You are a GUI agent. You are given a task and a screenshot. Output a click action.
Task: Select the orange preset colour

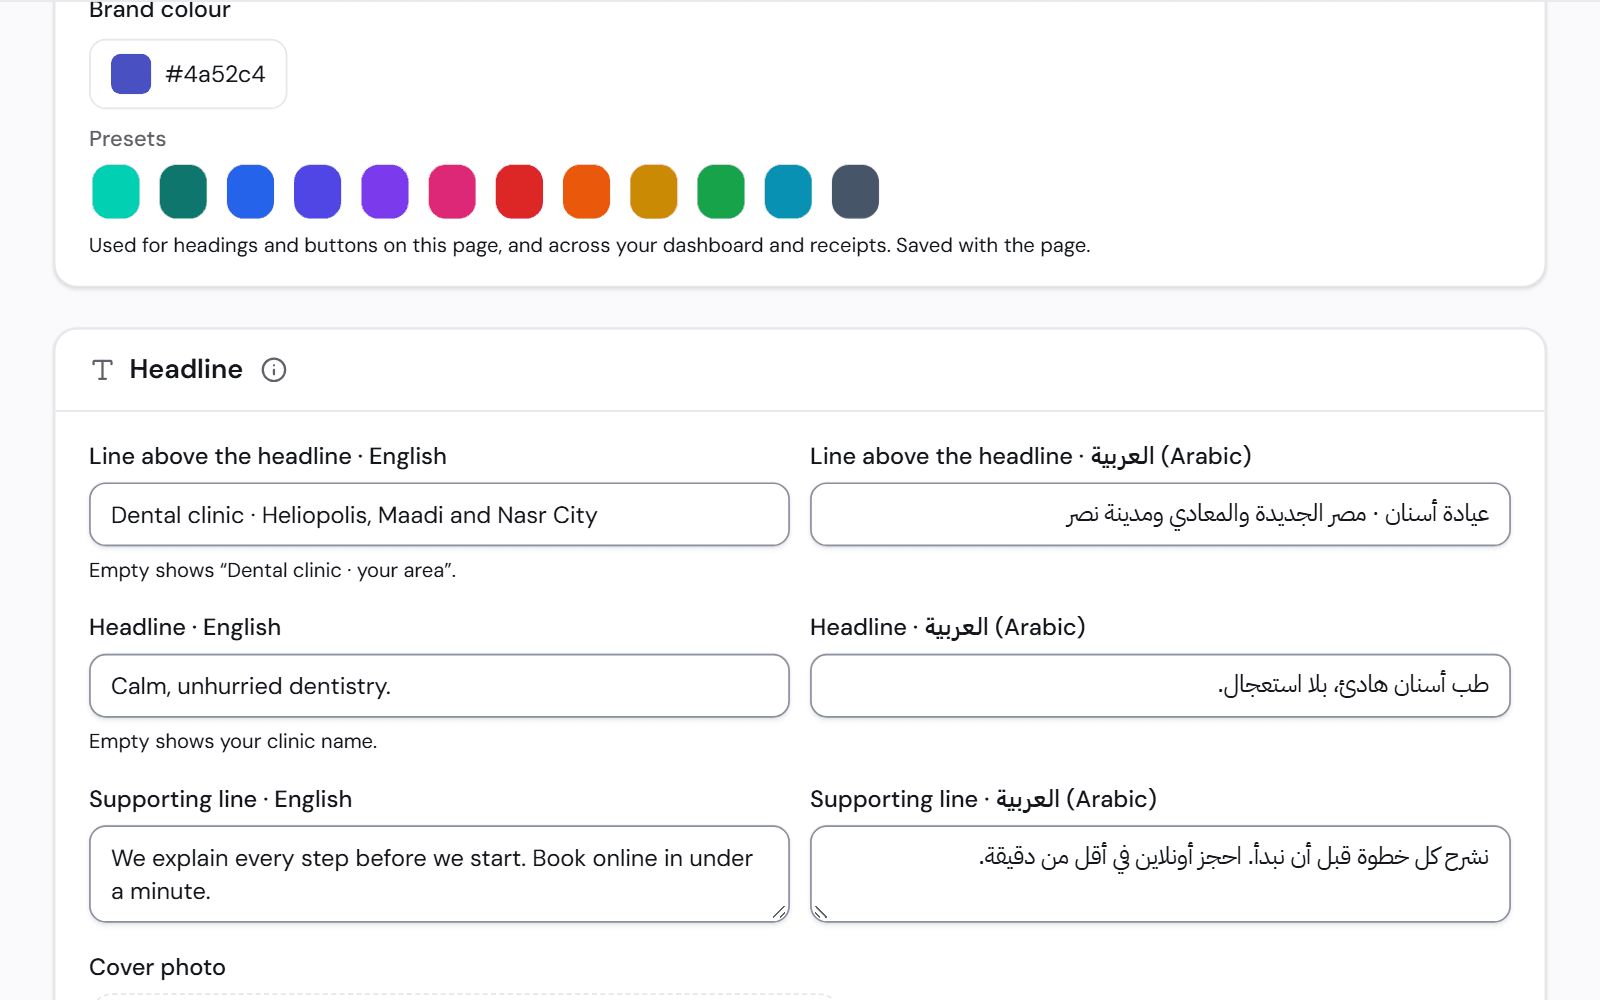pos(587,191)
